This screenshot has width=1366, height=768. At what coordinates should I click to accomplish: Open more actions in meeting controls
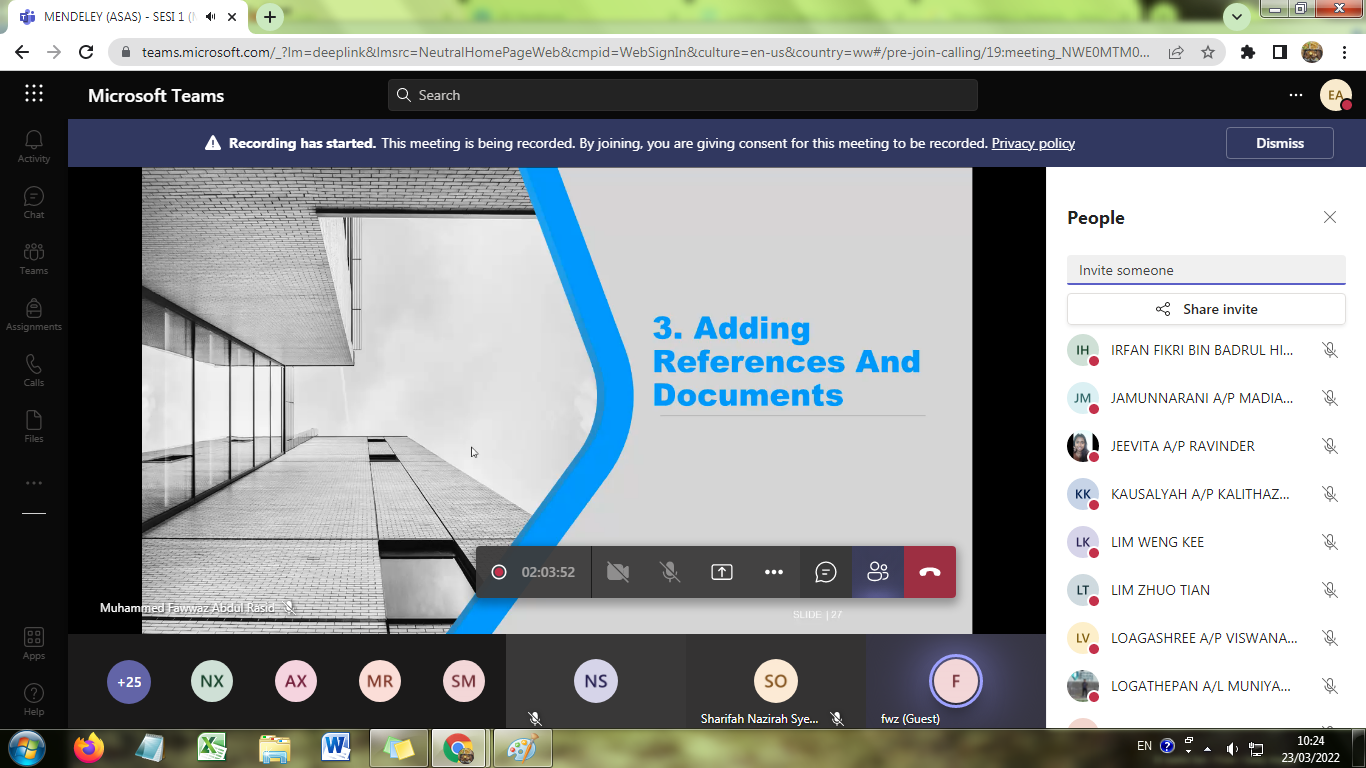pyautogui.click(x=774, y=572)
